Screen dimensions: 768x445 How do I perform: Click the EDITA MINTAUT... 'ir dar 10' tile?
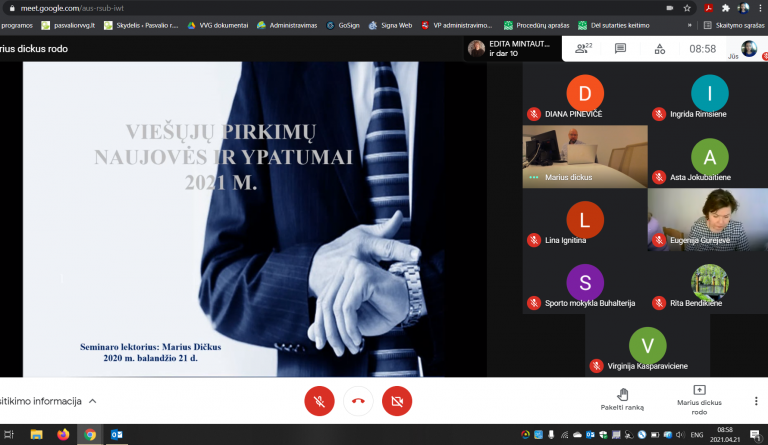tap(513, 48)
